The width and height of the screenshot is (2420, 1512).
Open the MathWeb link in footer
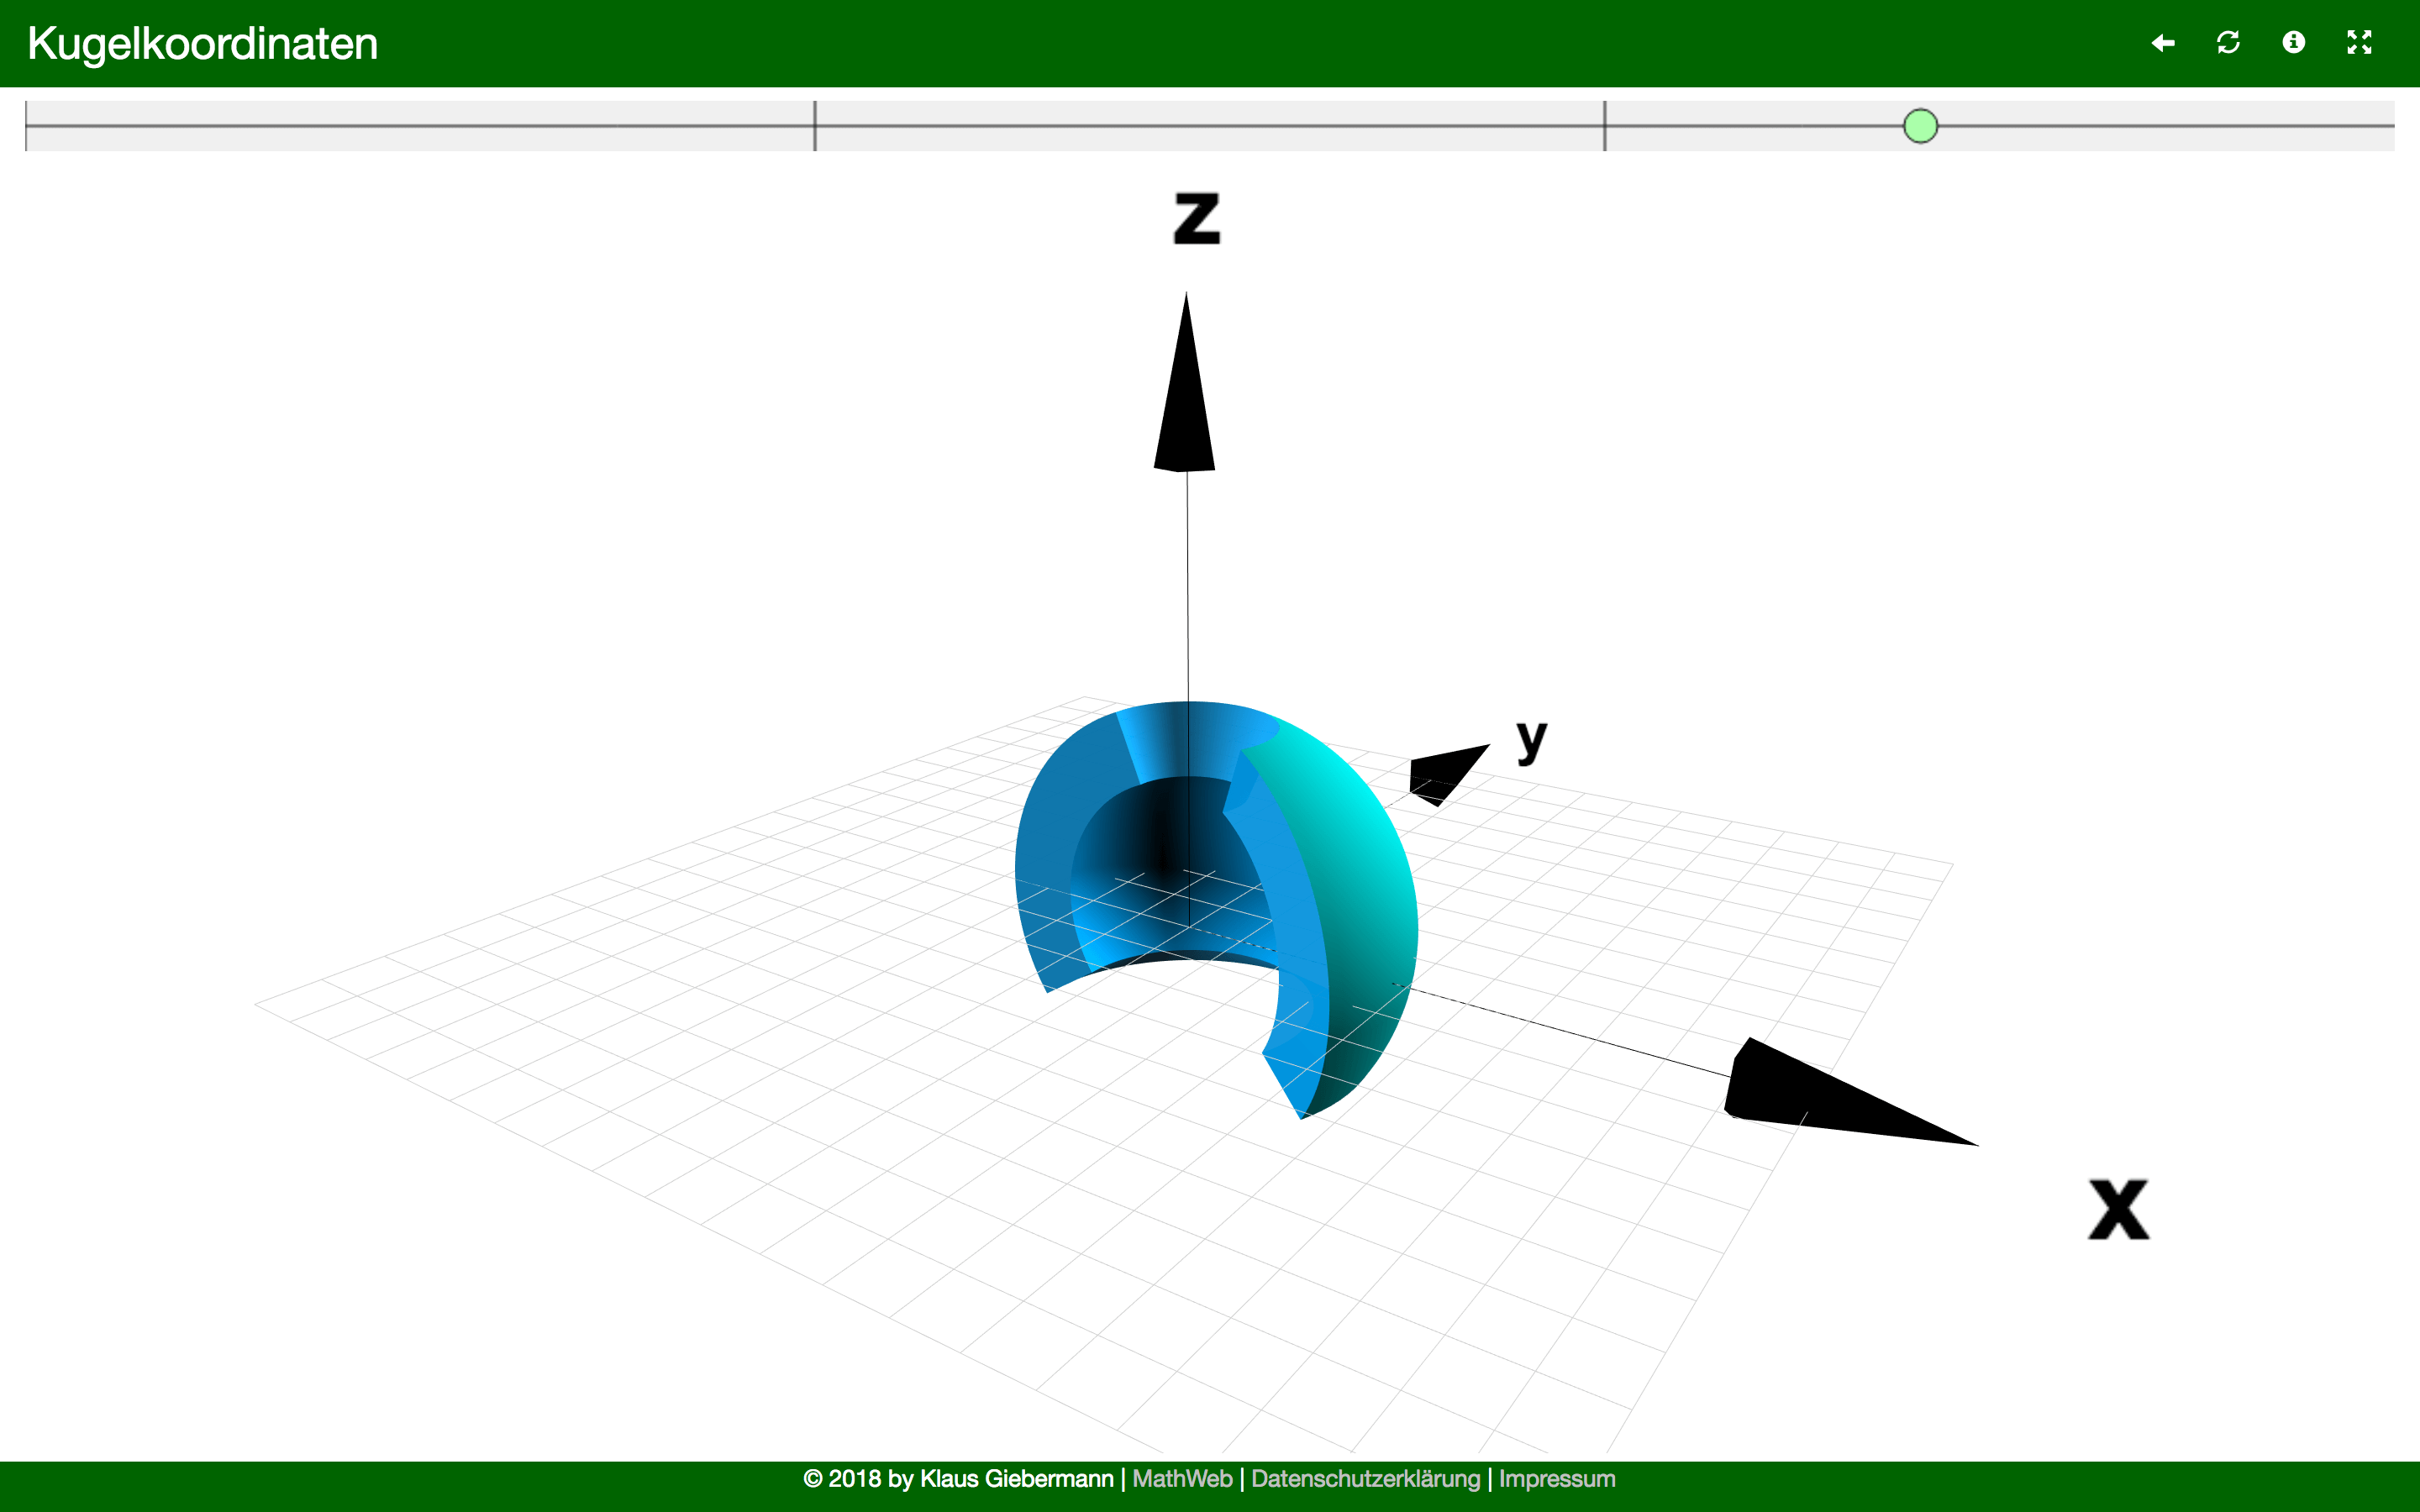(1182, 1479)
